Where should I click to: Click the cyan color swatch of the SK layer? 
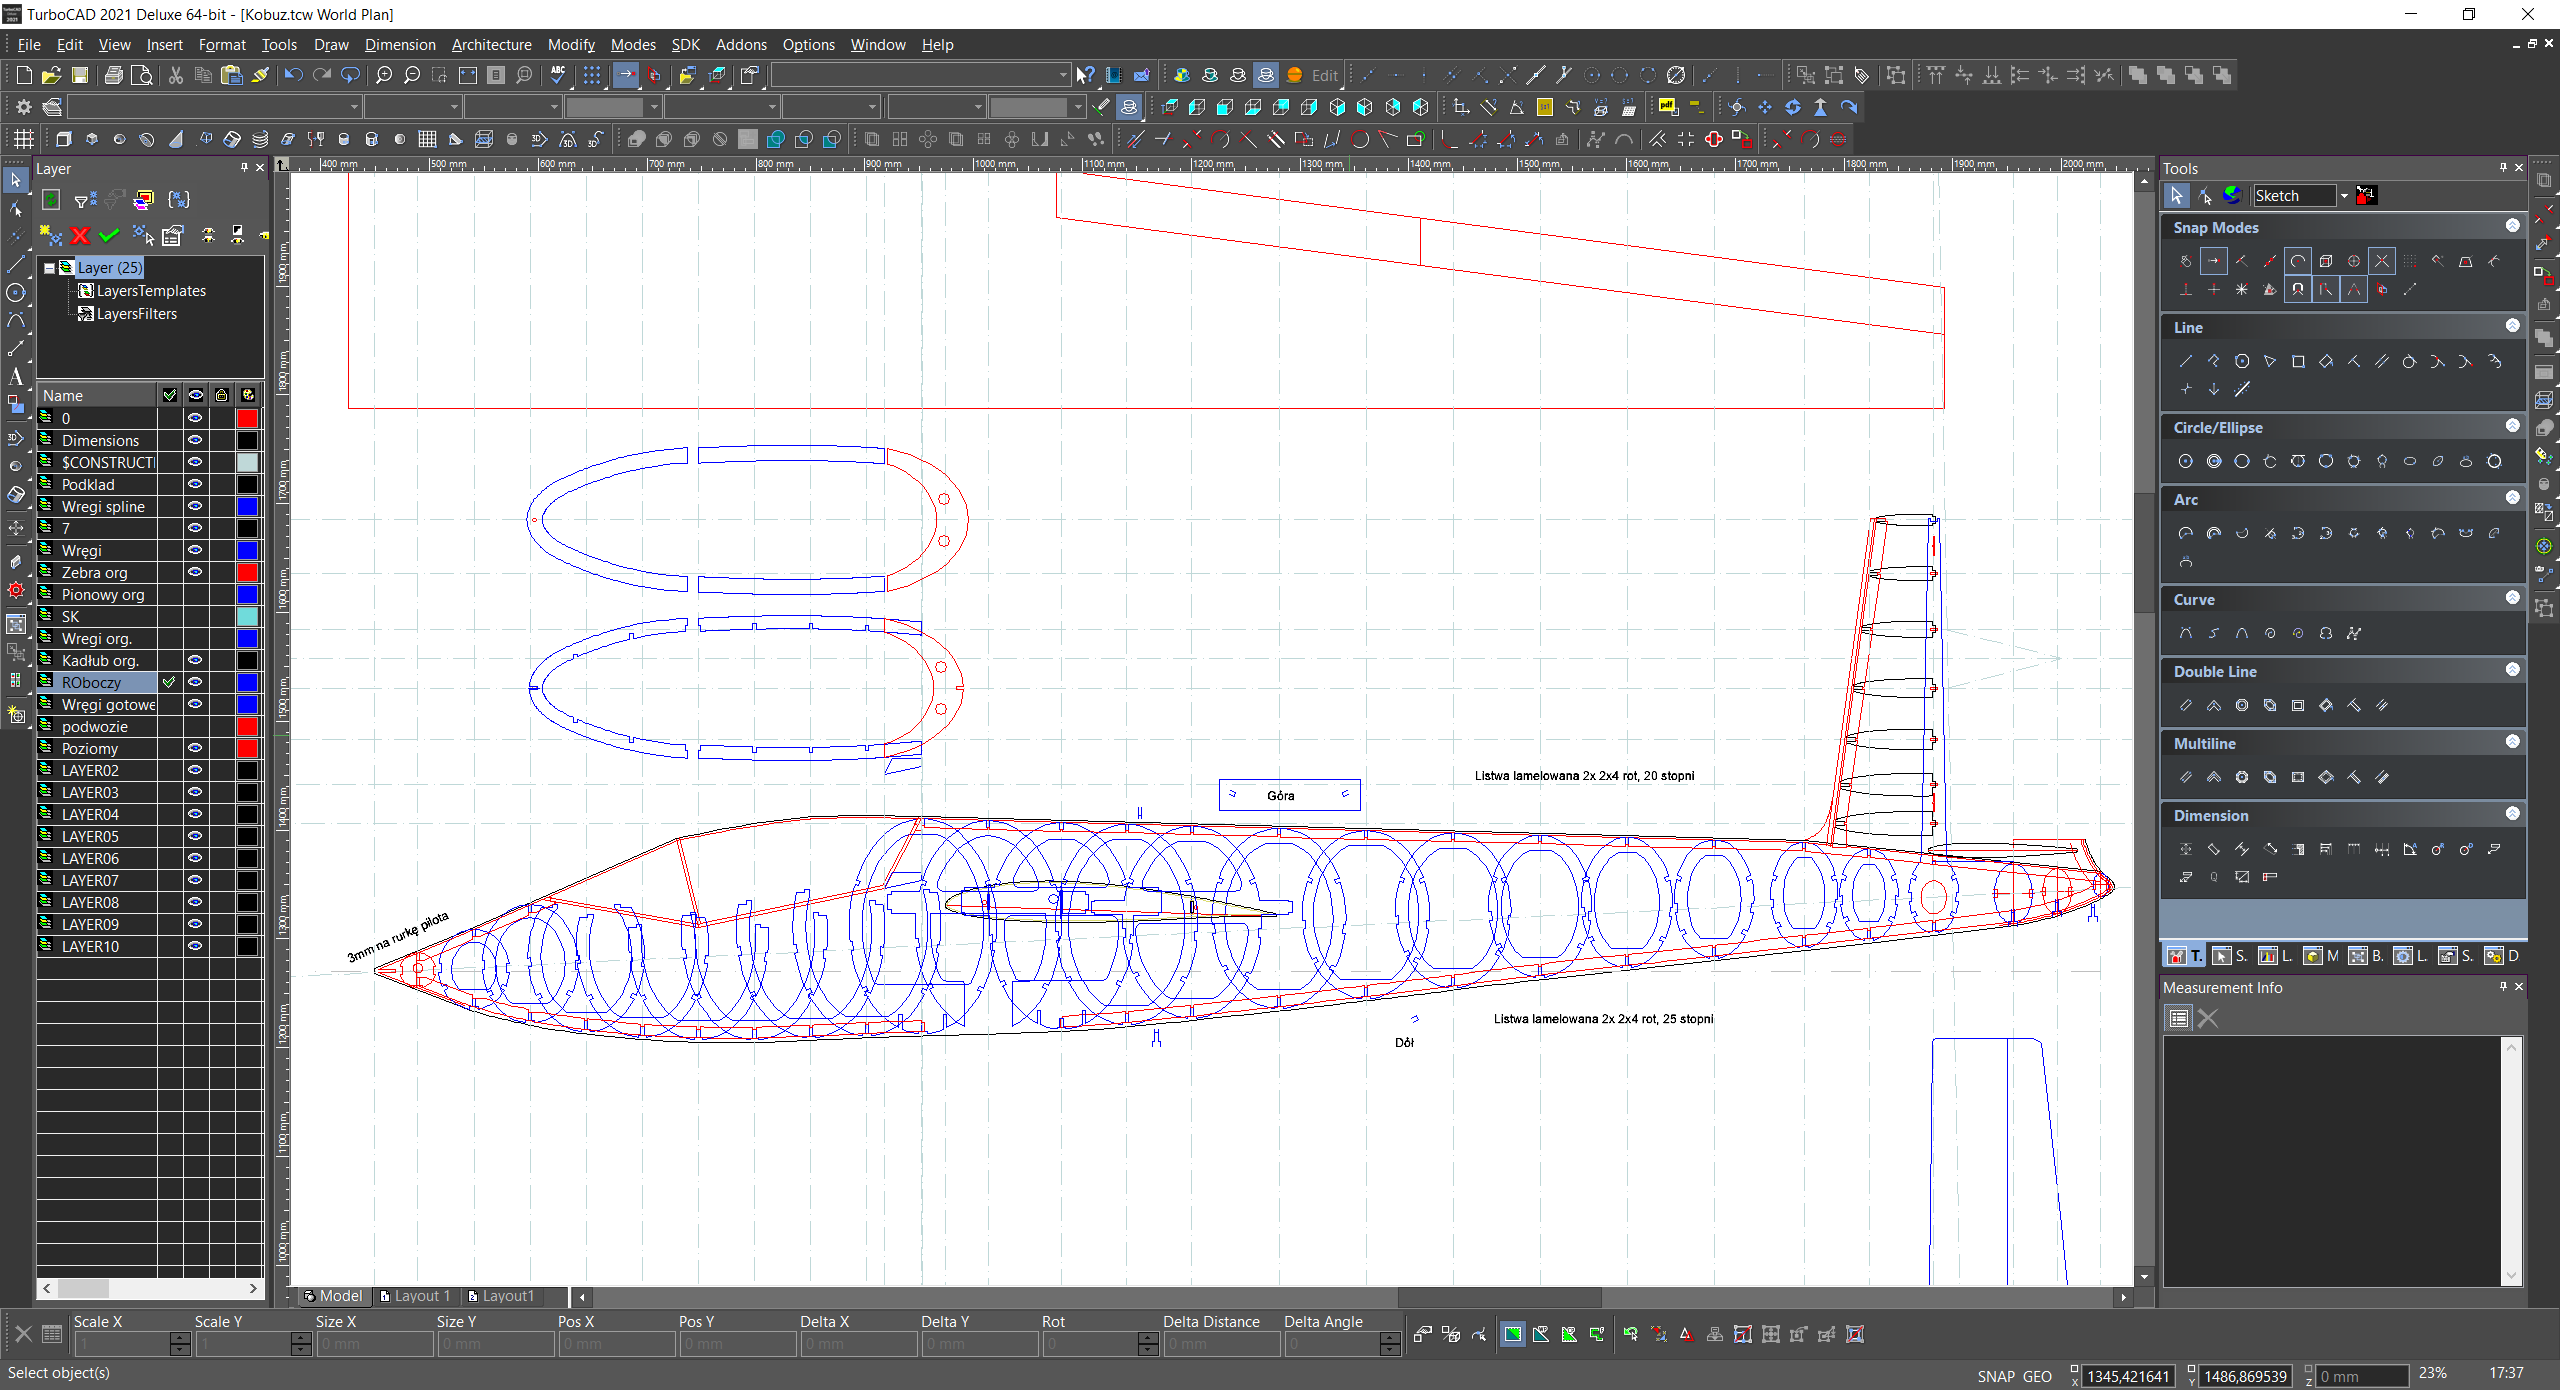[248, 616]
